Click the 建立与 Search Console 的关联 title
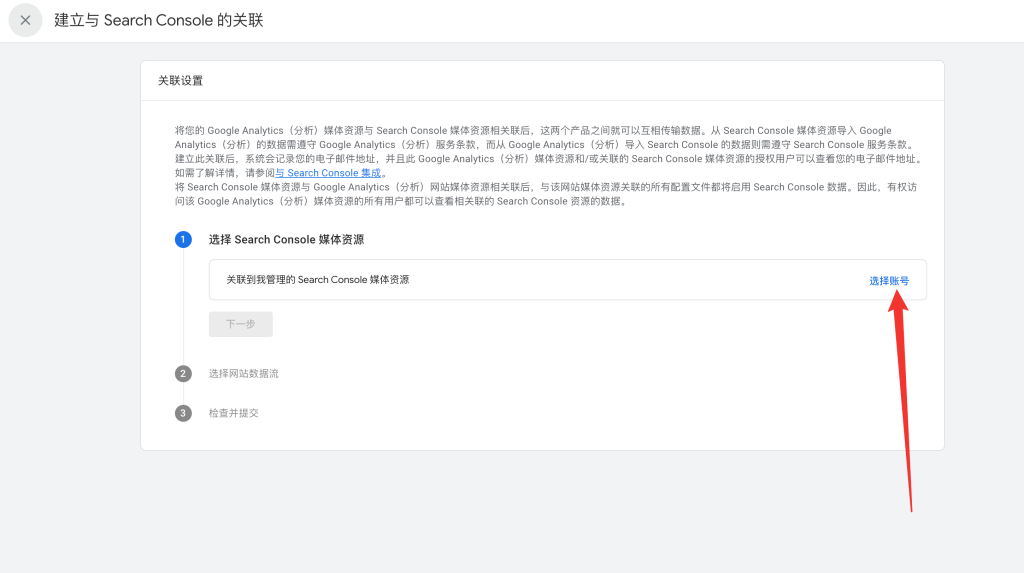Viewport: 1024px width, 573px height. click(x=159, y=20)
